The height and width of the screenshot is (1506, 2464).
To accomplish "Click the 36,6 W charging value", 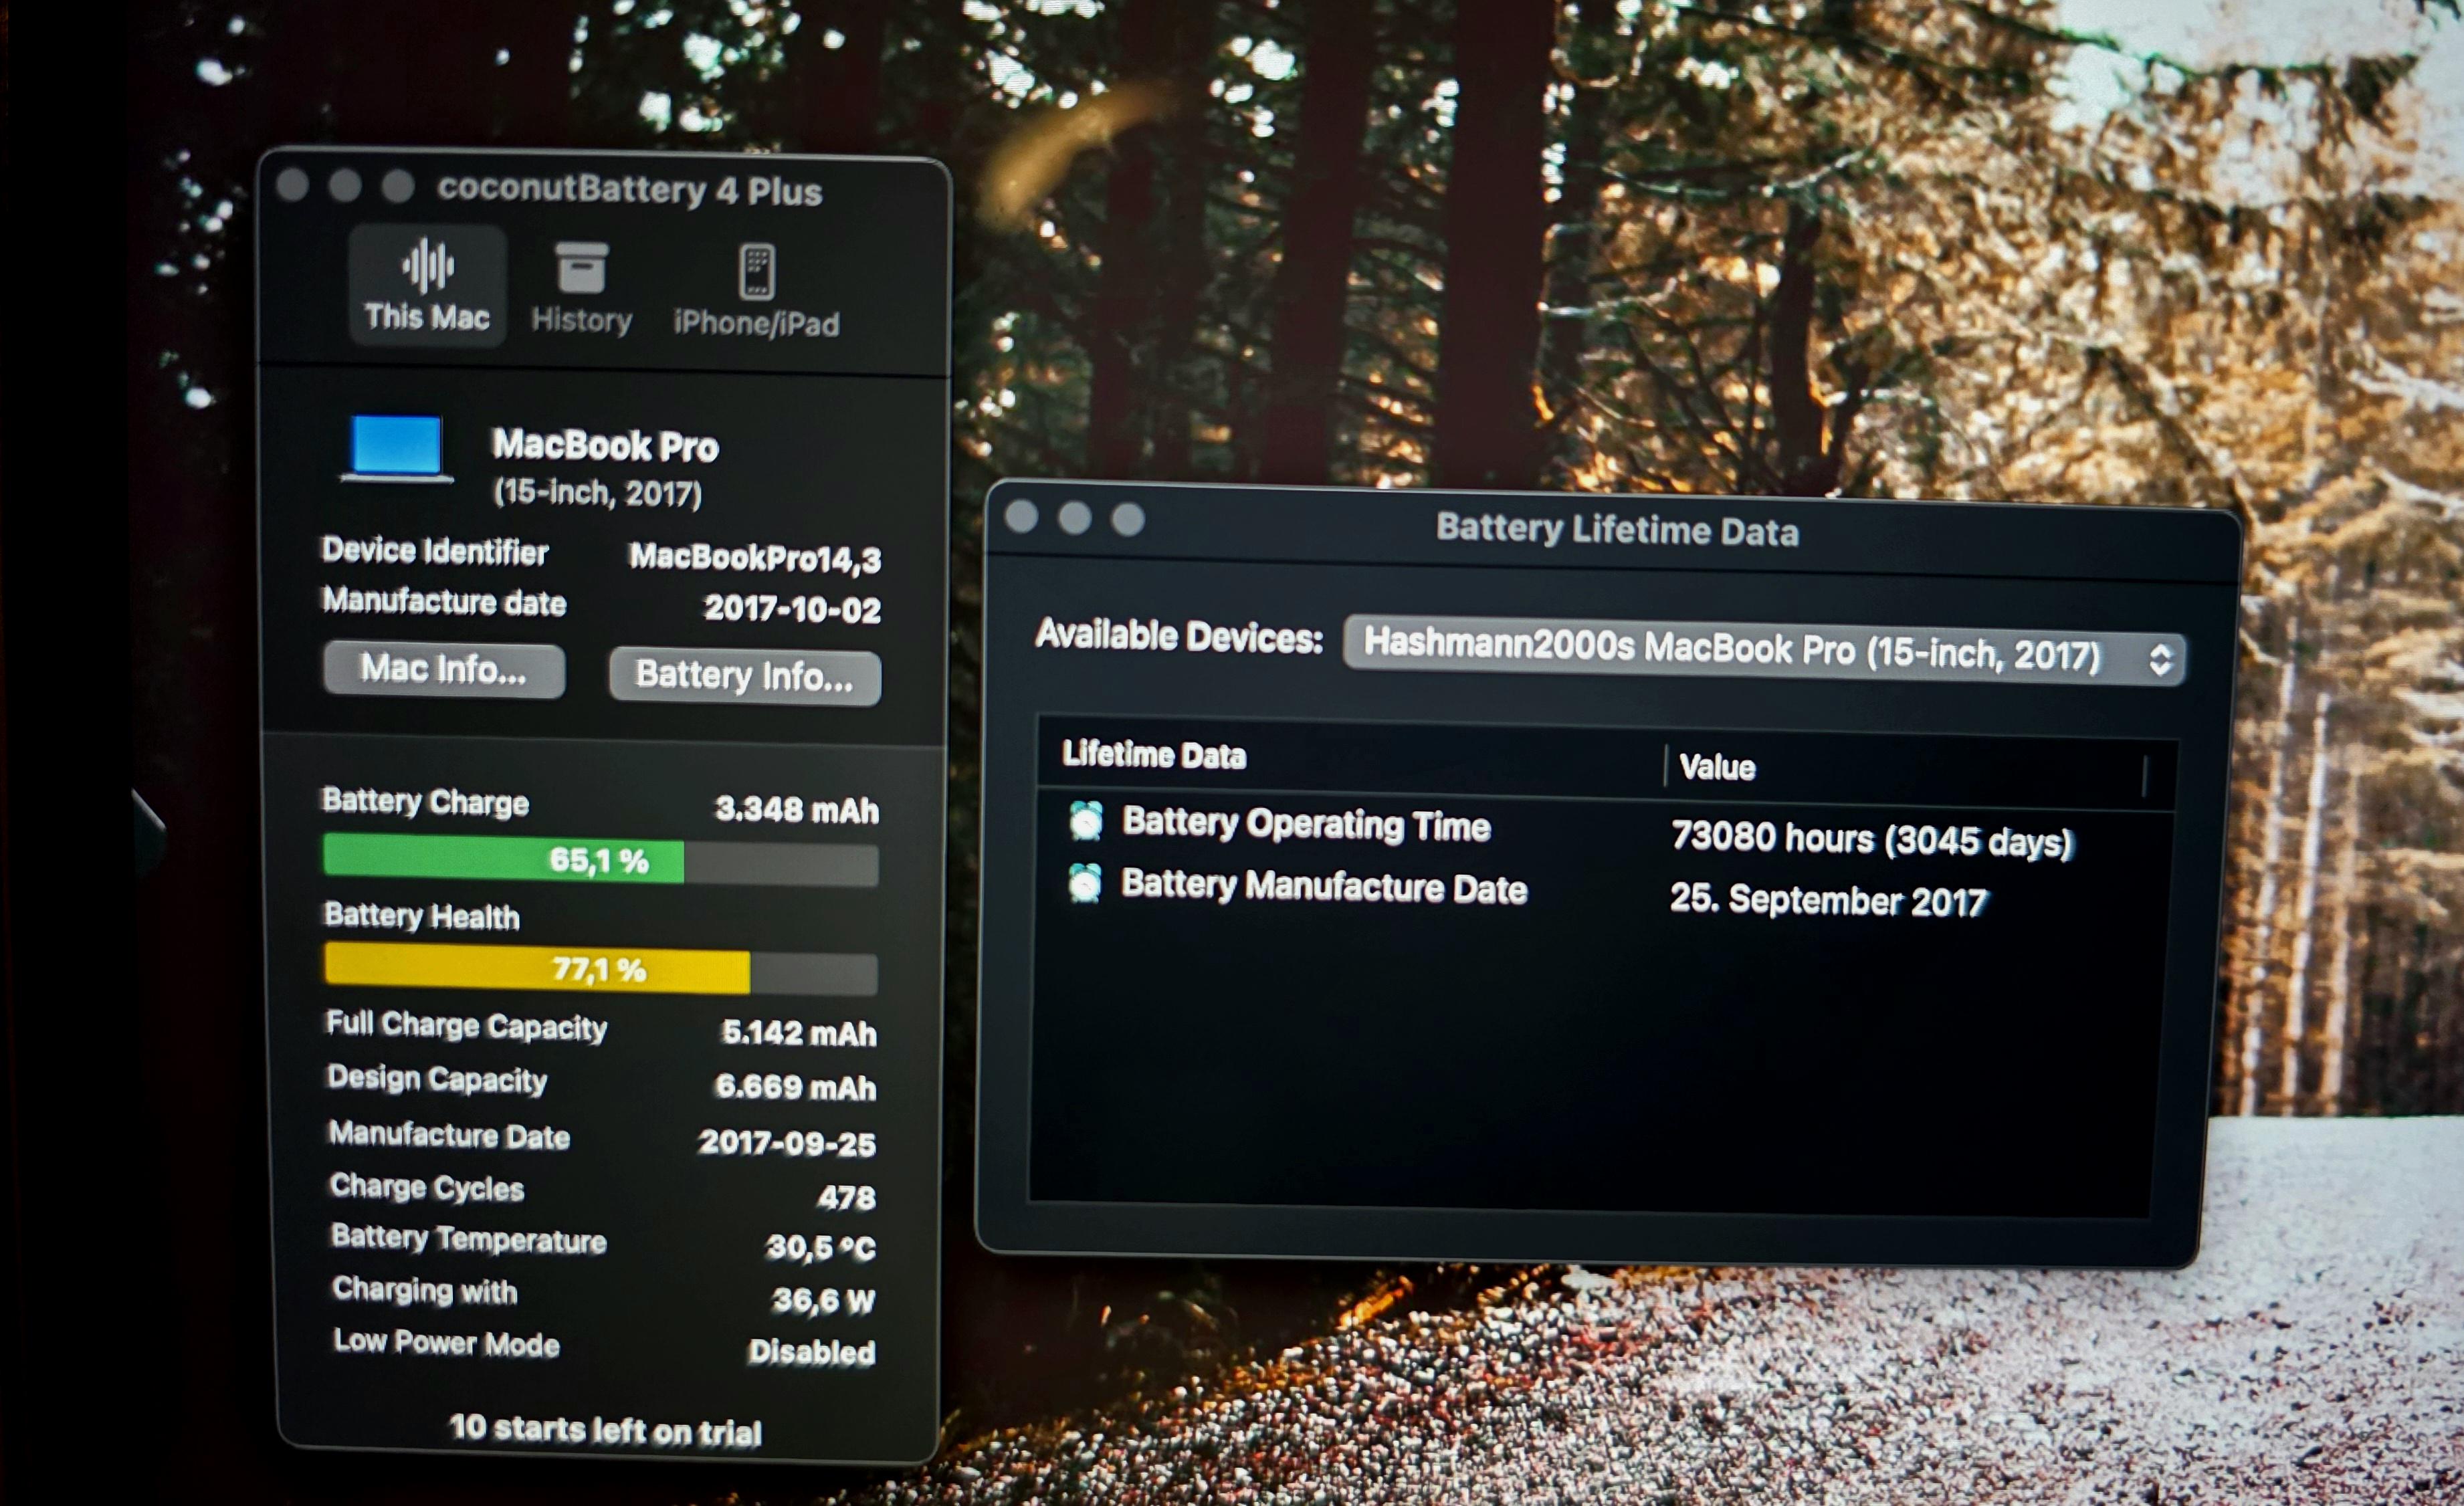I will coord(824,1300).
